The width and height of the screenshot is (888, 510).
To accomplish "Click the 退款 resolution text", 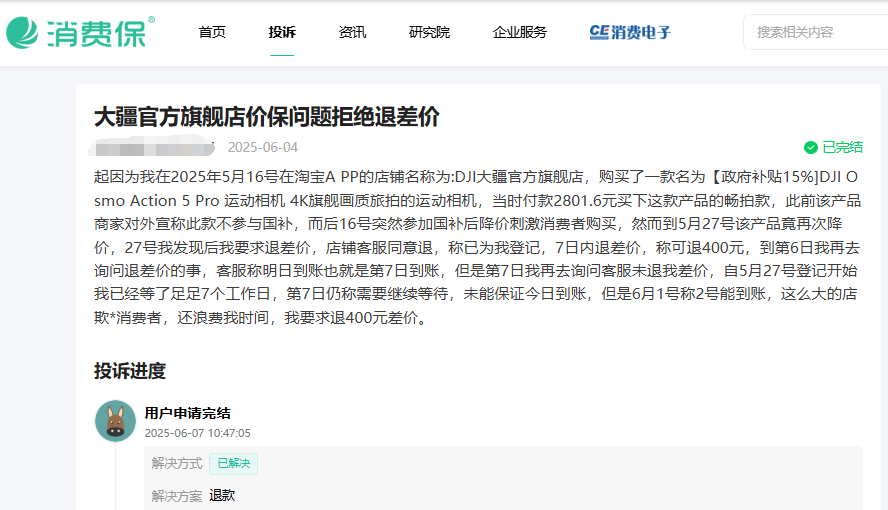I will (222, 496).
